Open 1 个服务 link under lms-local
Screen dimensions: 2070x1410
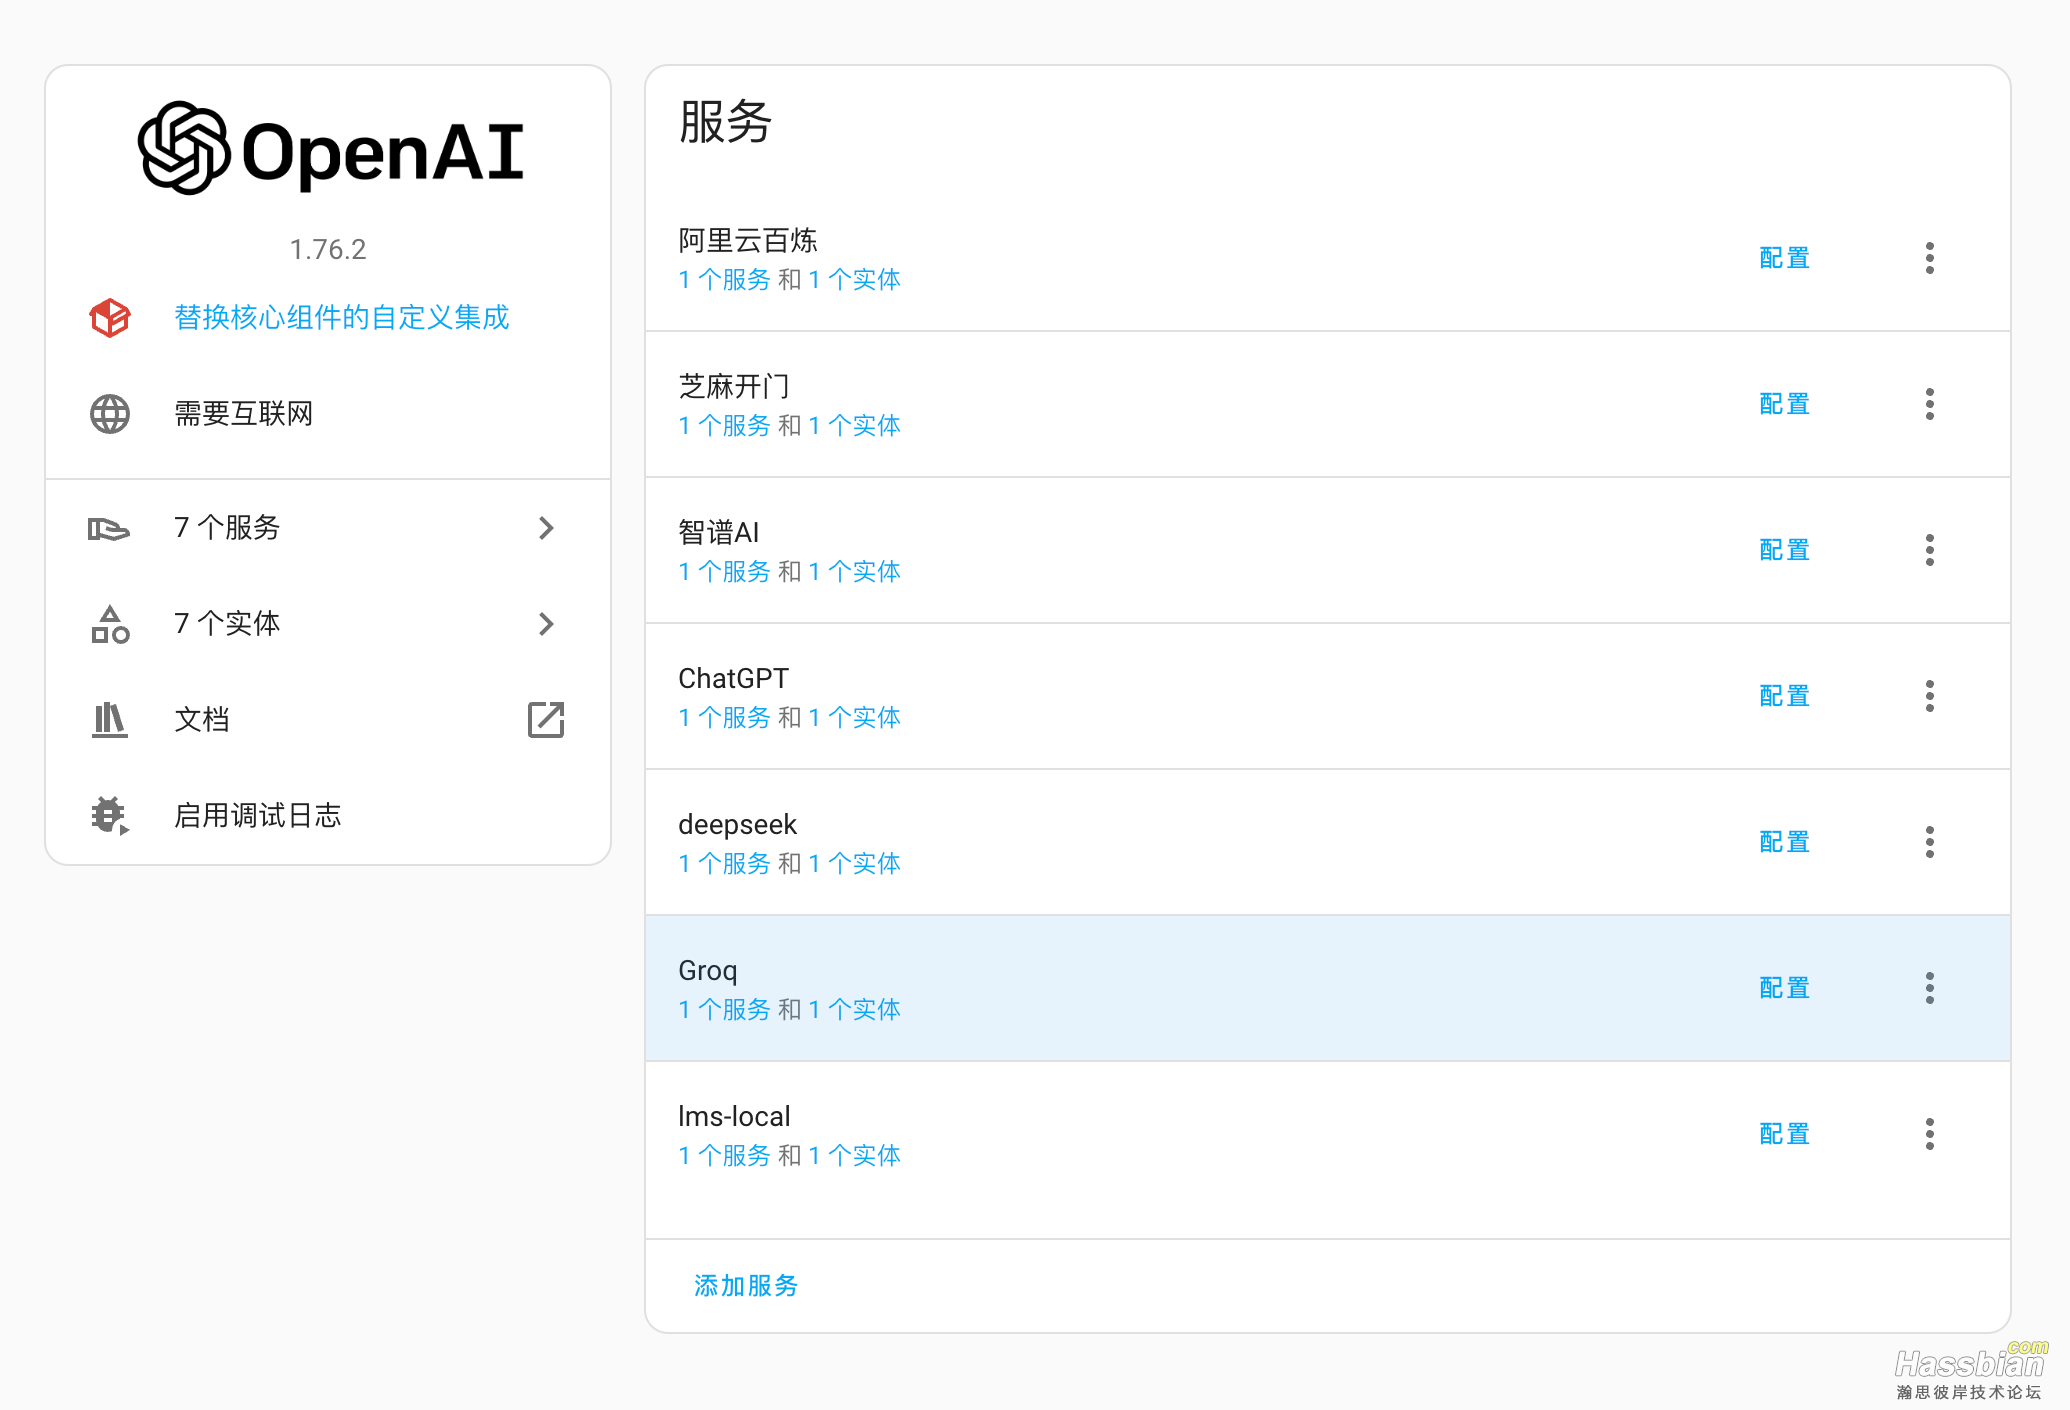click(725, 1156)
